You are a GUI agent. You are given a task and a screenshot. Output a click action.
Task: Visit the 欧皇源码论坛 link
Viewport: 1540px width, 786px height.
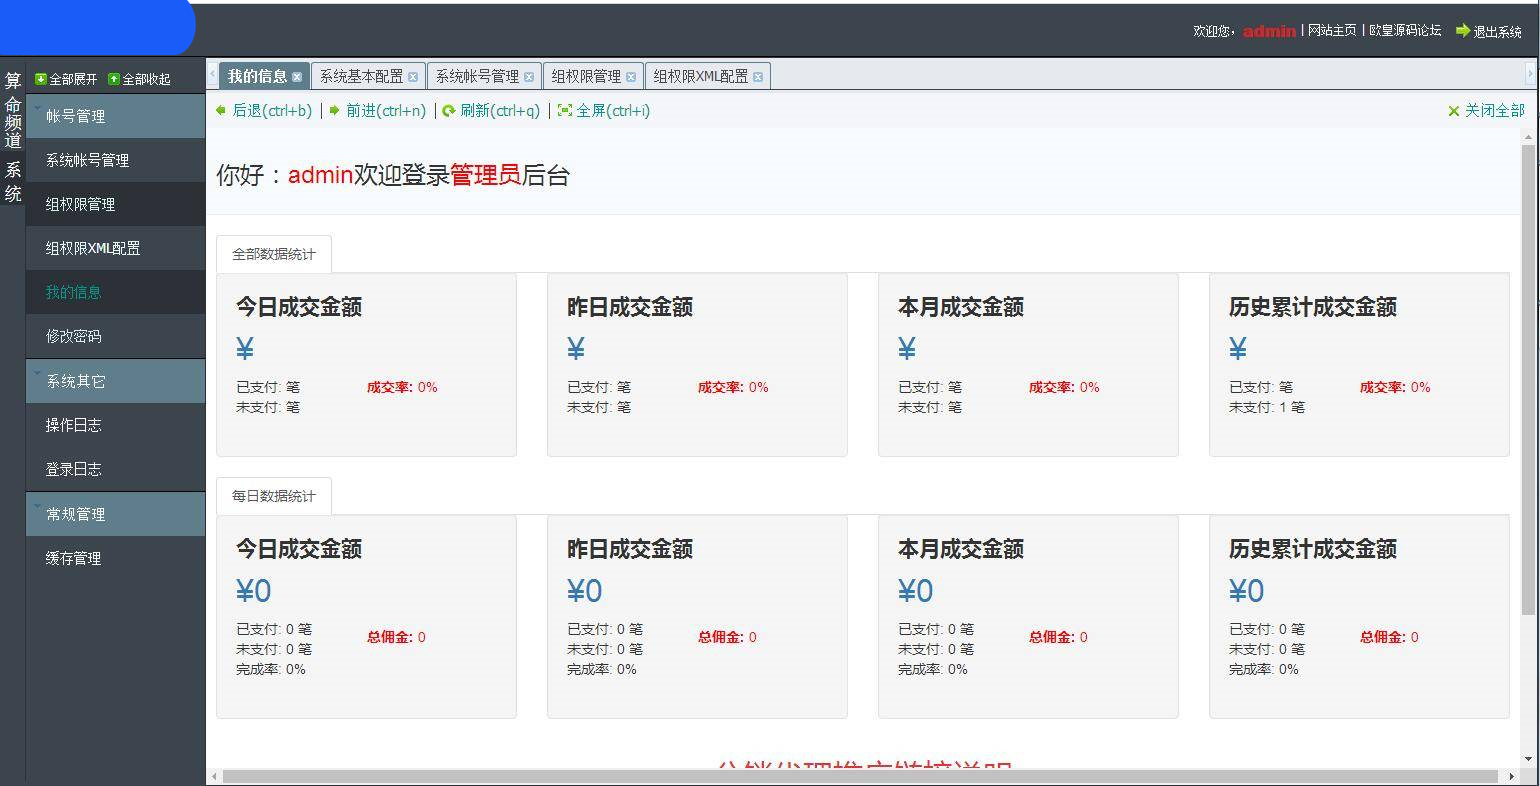(1408, 31)
